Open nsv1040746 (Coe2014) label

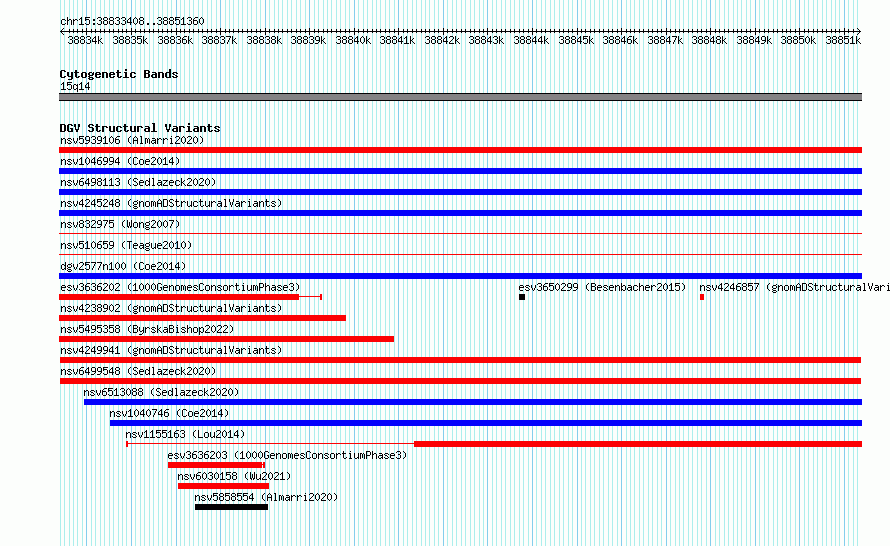pyautogui.click(x=169, y=413)
